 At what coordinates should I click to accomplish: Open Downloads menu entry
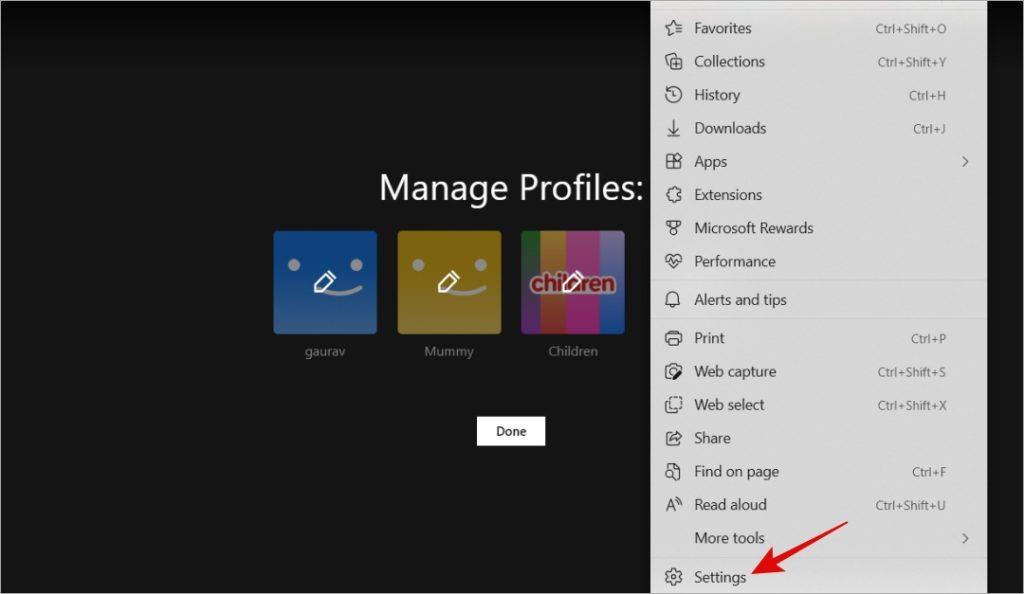click(819, 128)
